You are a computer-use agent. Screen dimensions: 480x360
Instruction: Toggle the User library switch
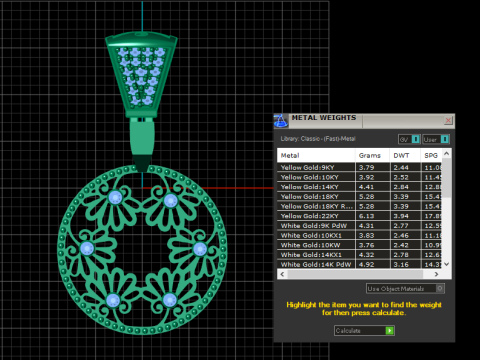[x=436, y=139]
